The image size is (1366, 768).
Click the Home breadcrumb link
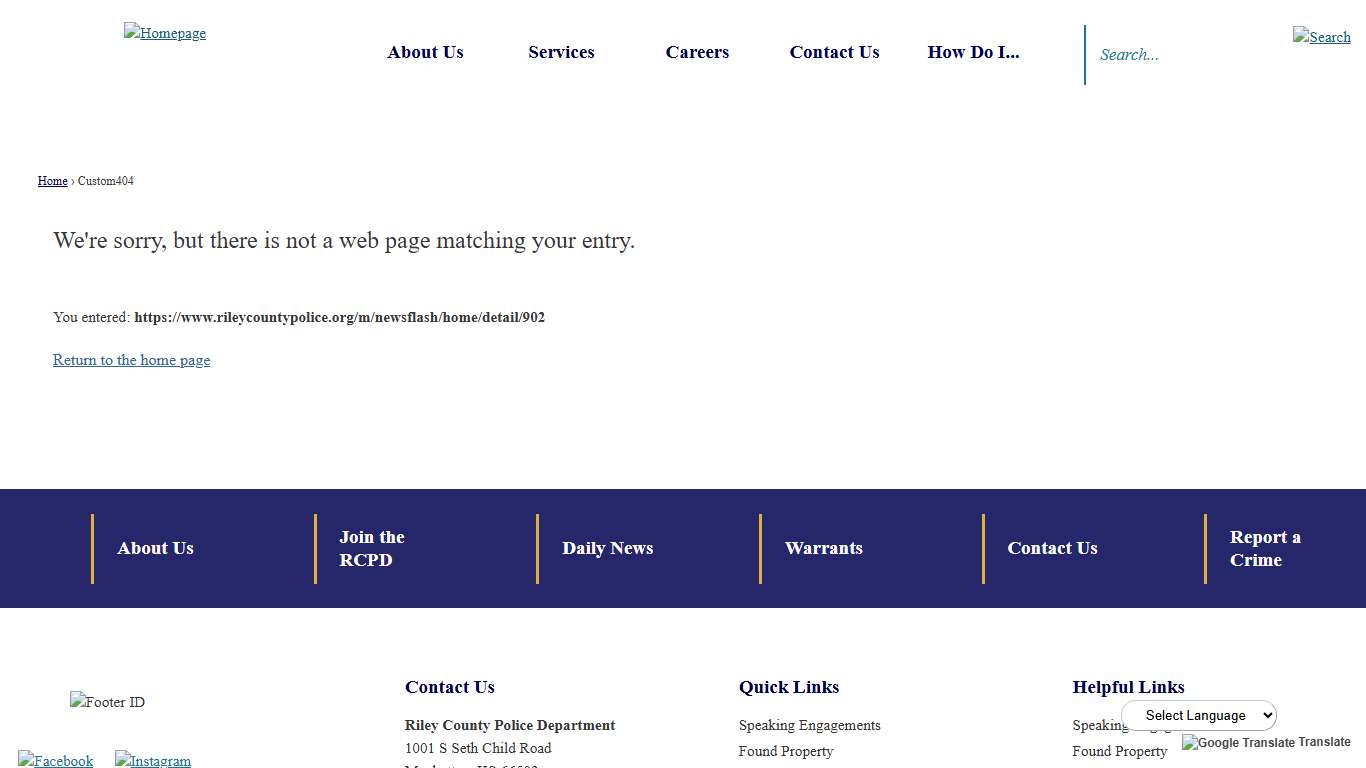click(x=52, y=180)
